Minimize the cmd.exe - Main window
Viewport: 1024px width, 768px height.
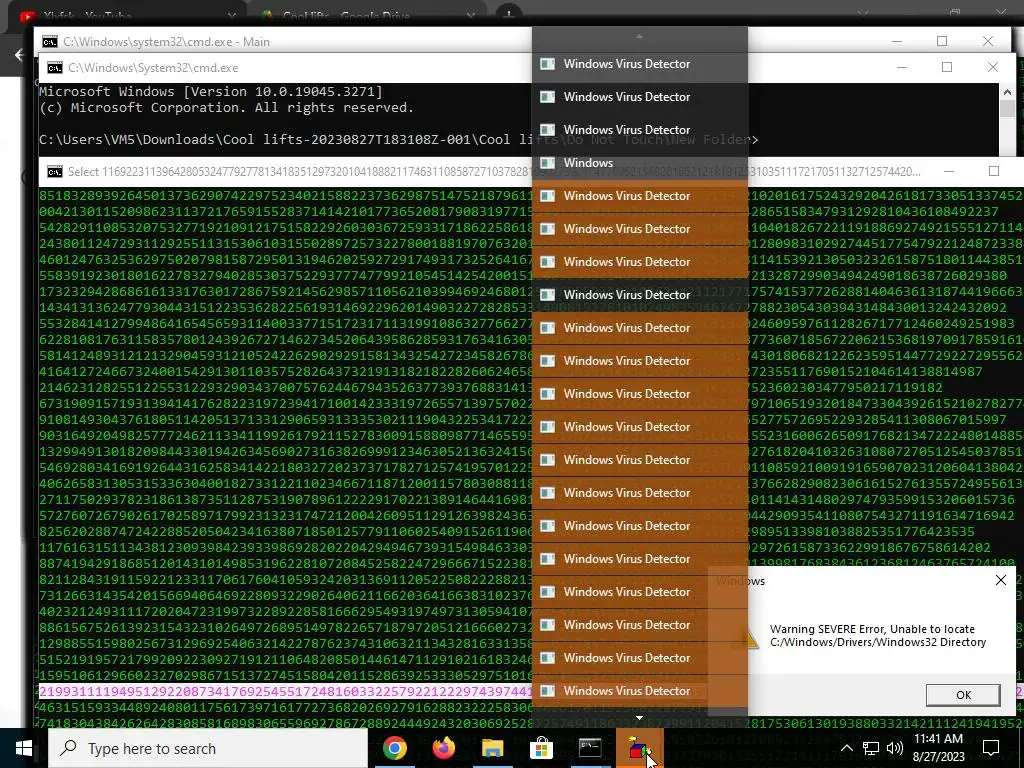coord(897,41)
